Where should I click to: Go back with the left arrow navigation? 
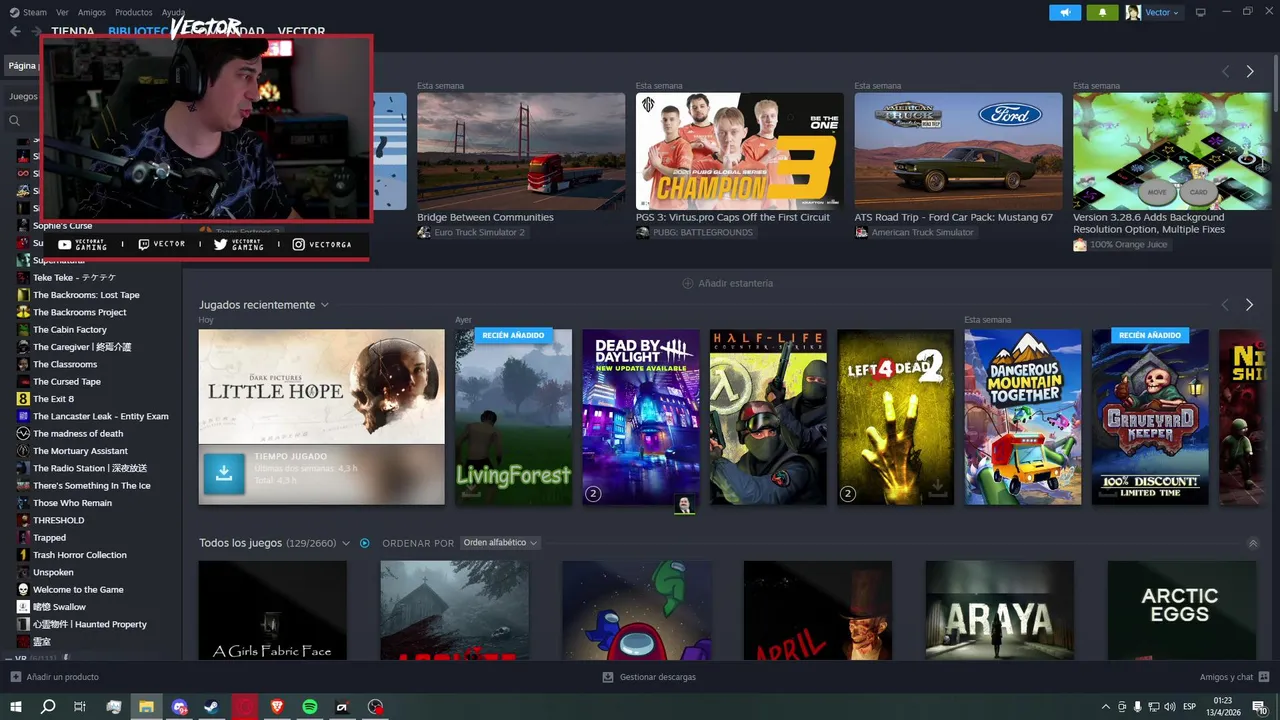(x=15, y=31)
